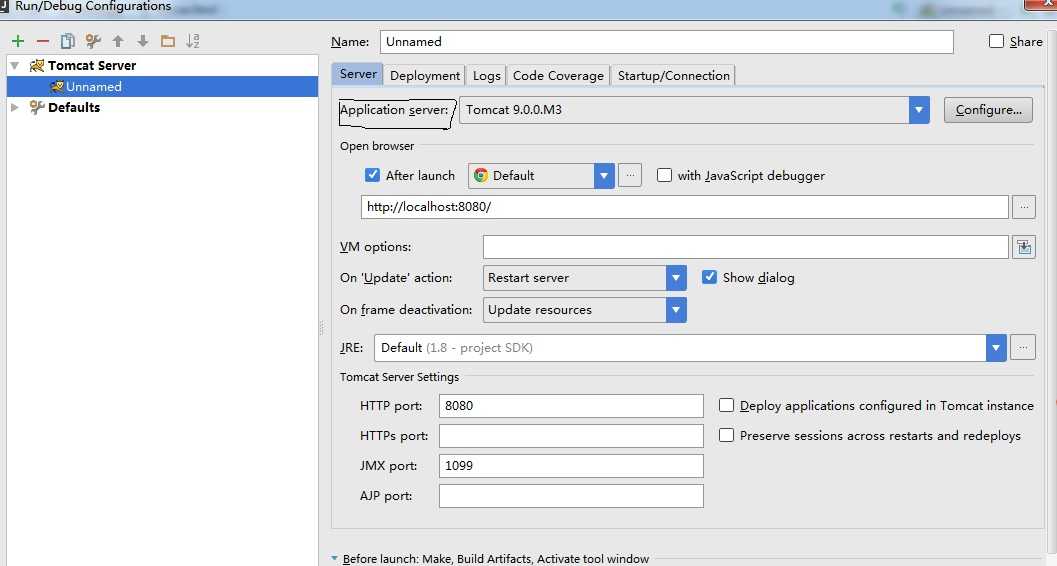The height and width of the screenshot is (566, 1057).
Task: Enable with JavaScript debugger
Action: tap(665, 175)
